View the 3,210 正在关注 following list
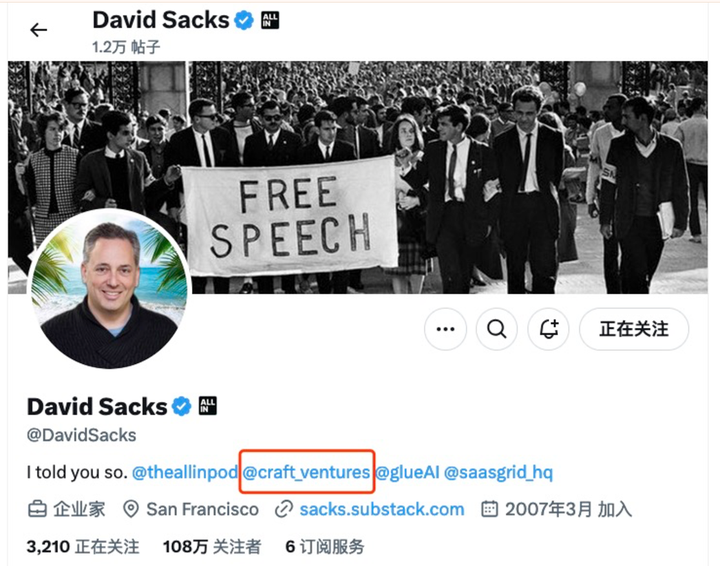Viewport: 720px width, 566px height. [x=83, y=547]
